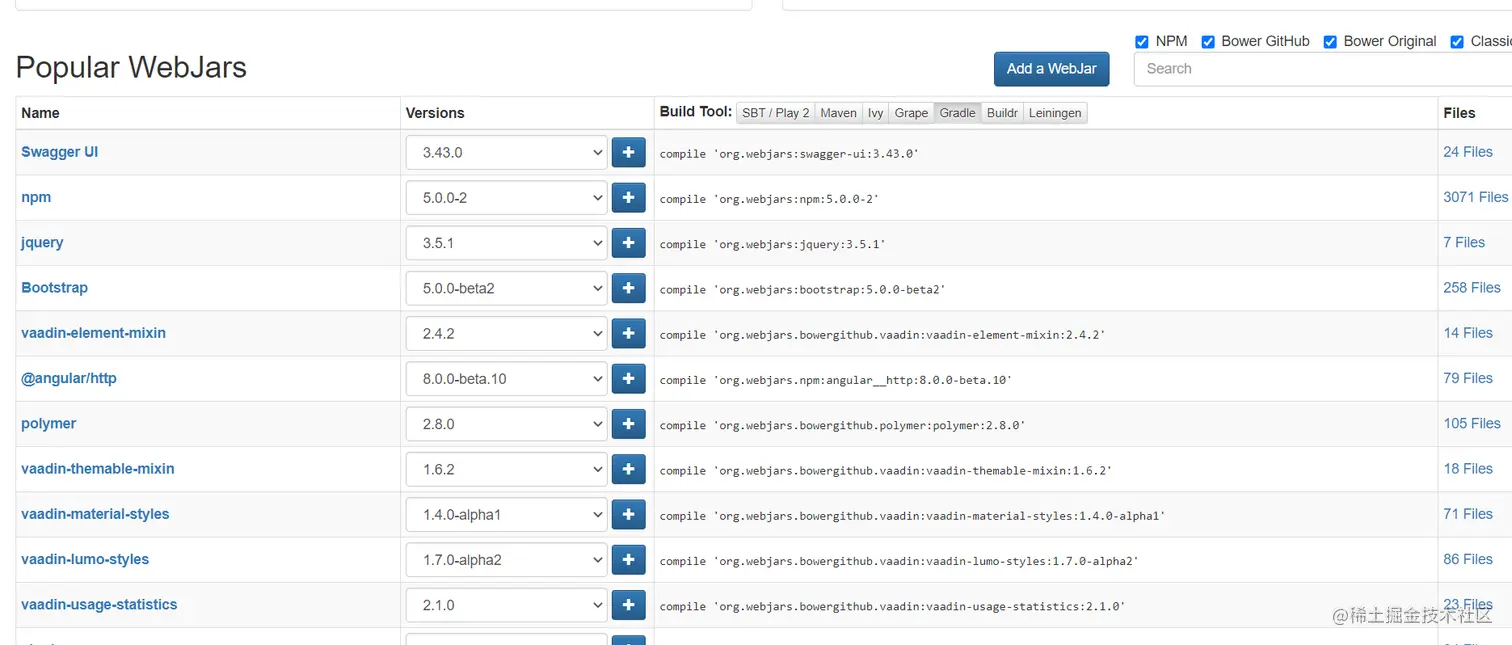Click the plus icon in the polymer row
The height and width of the screenshot is (645, 1512).
[628, 424]
